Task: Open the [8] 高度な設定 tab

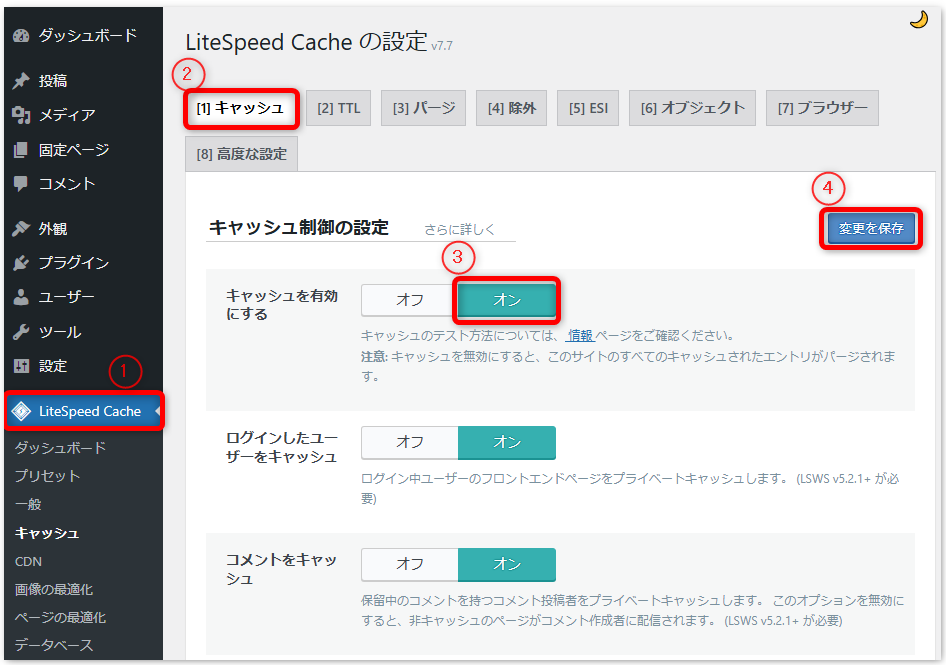Action: pos(241,154)
